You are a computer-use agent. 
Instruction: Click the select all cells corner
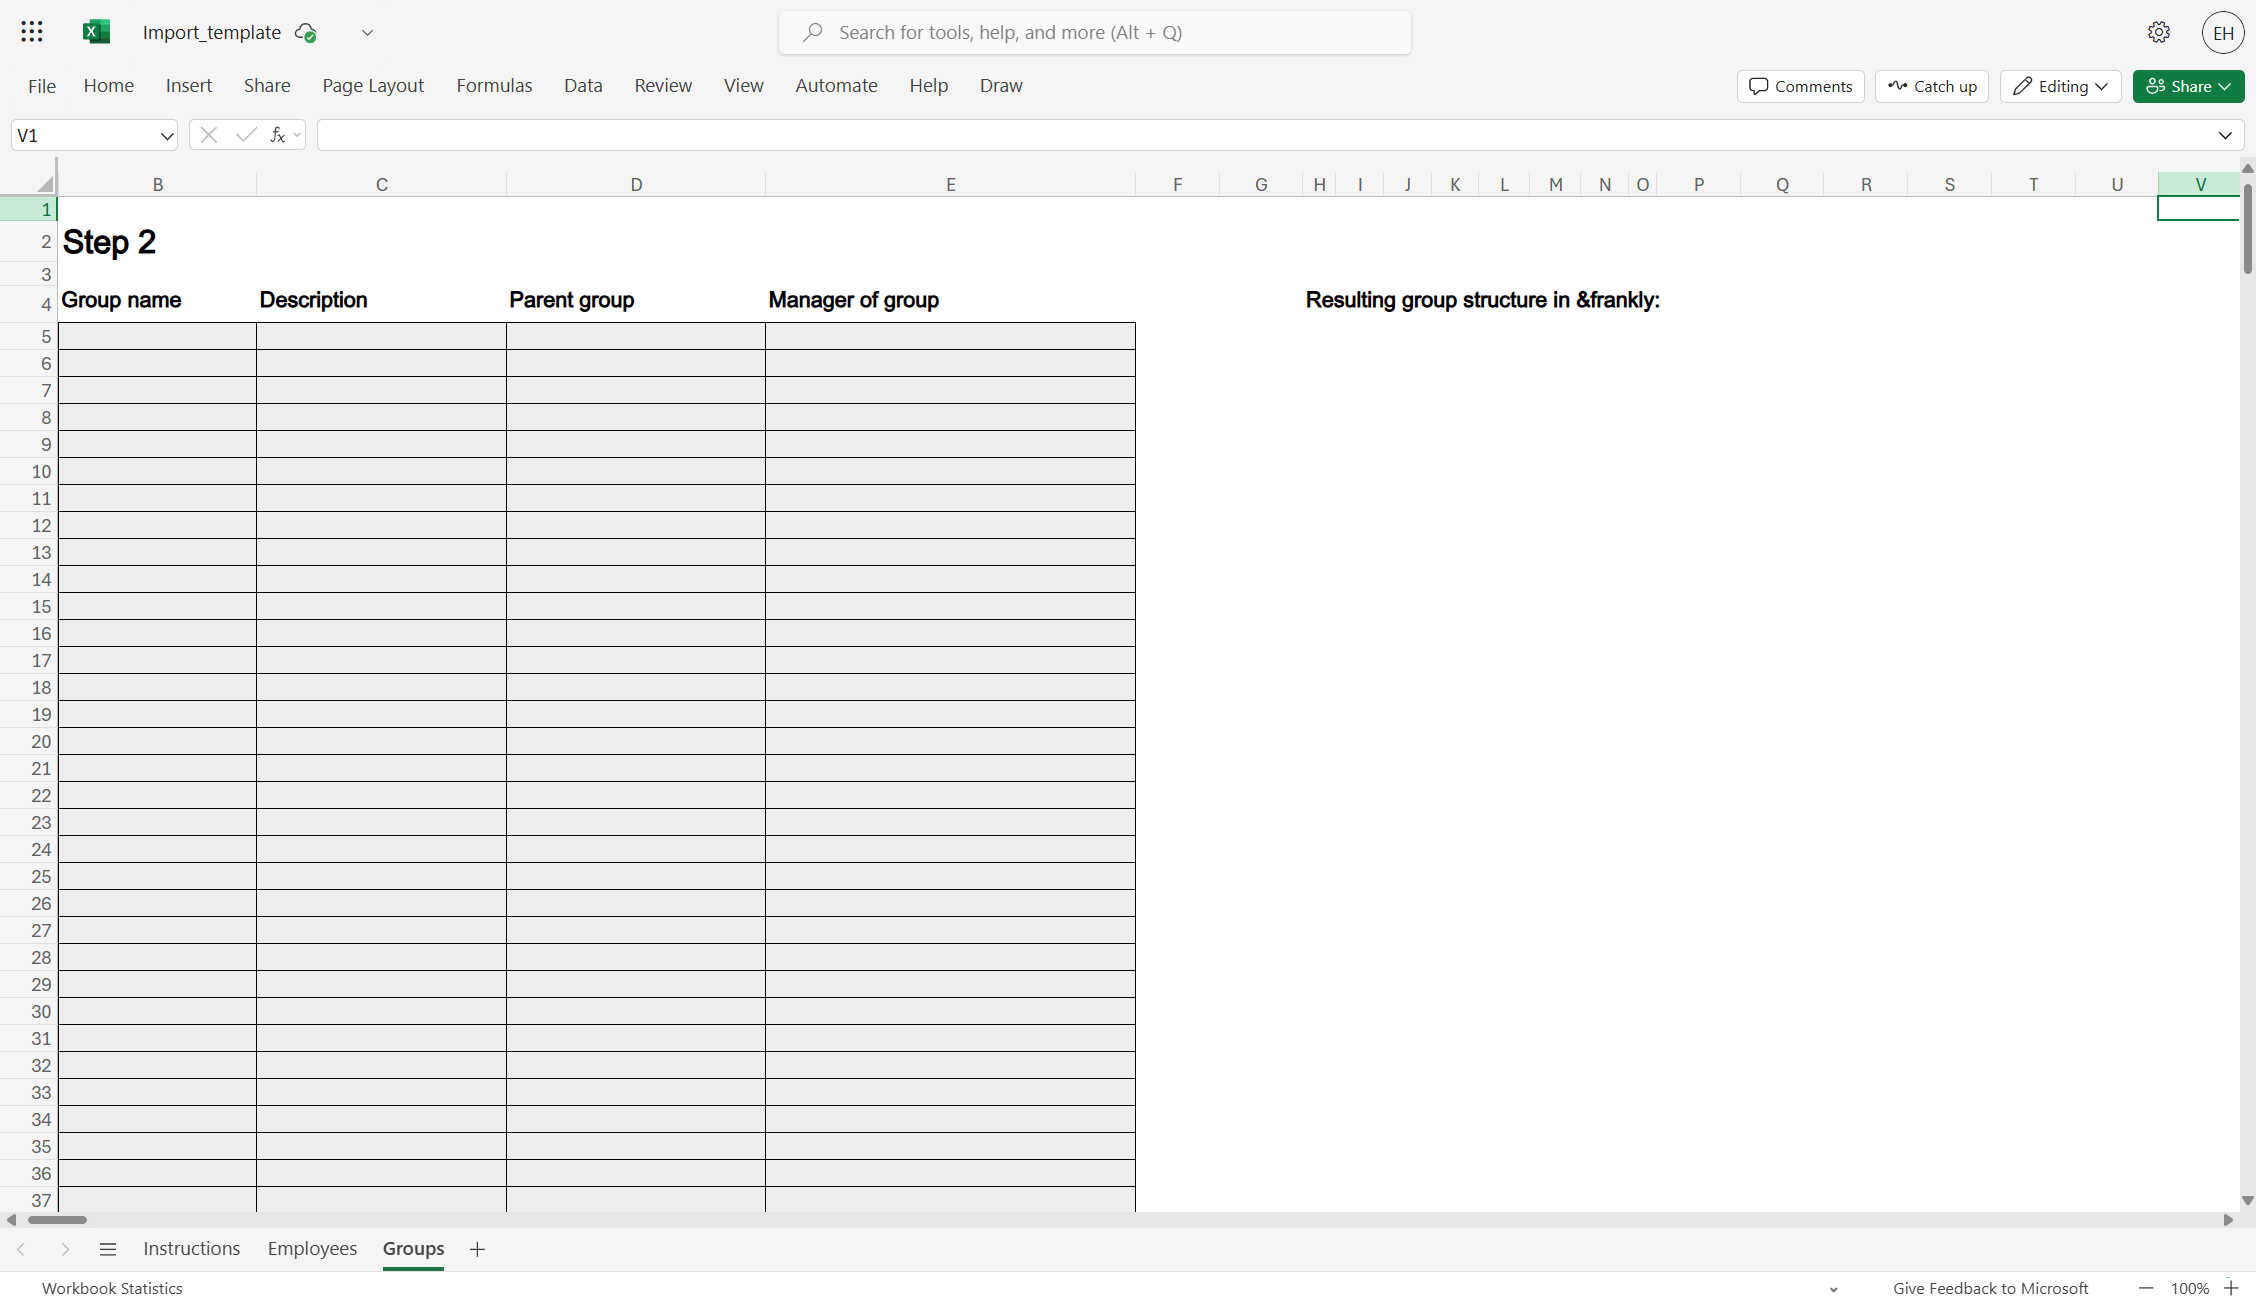click(43, 184)
